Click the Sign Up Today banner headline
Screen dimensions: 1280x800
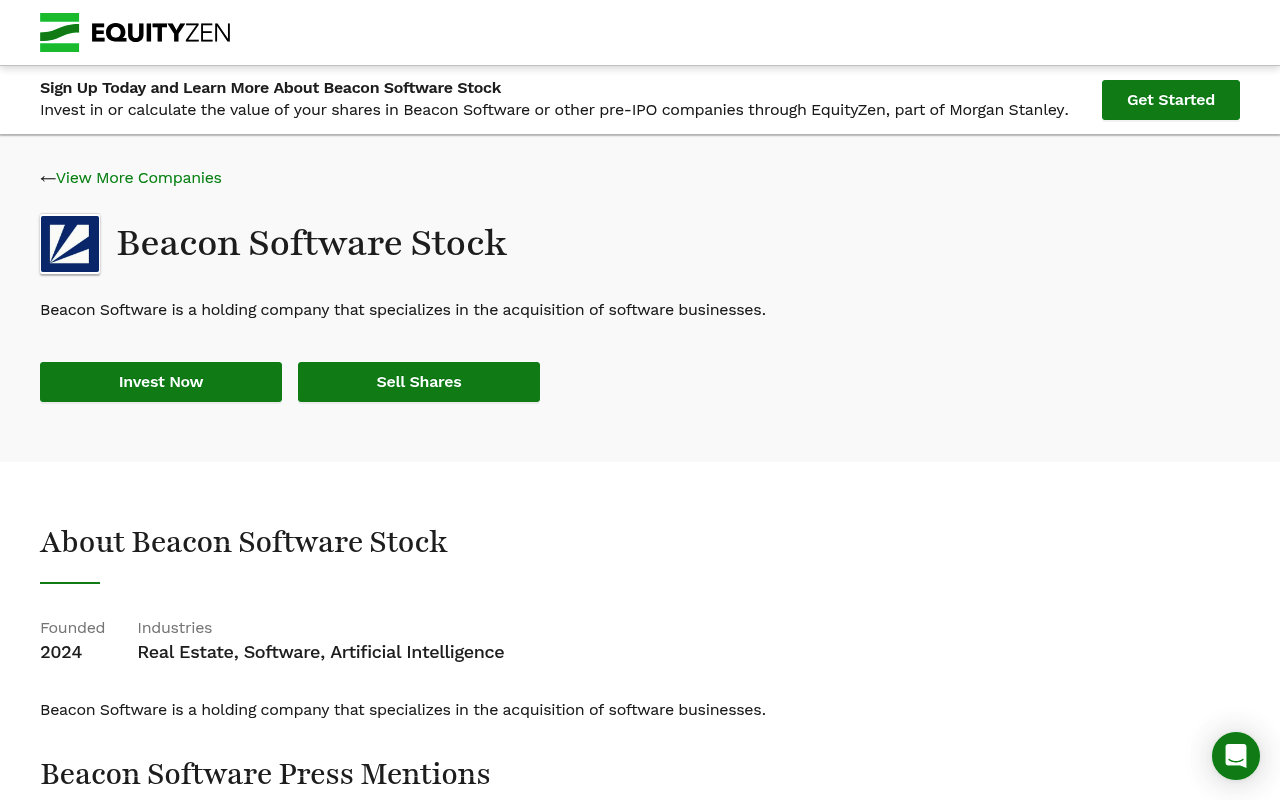[x=271, y=88]
